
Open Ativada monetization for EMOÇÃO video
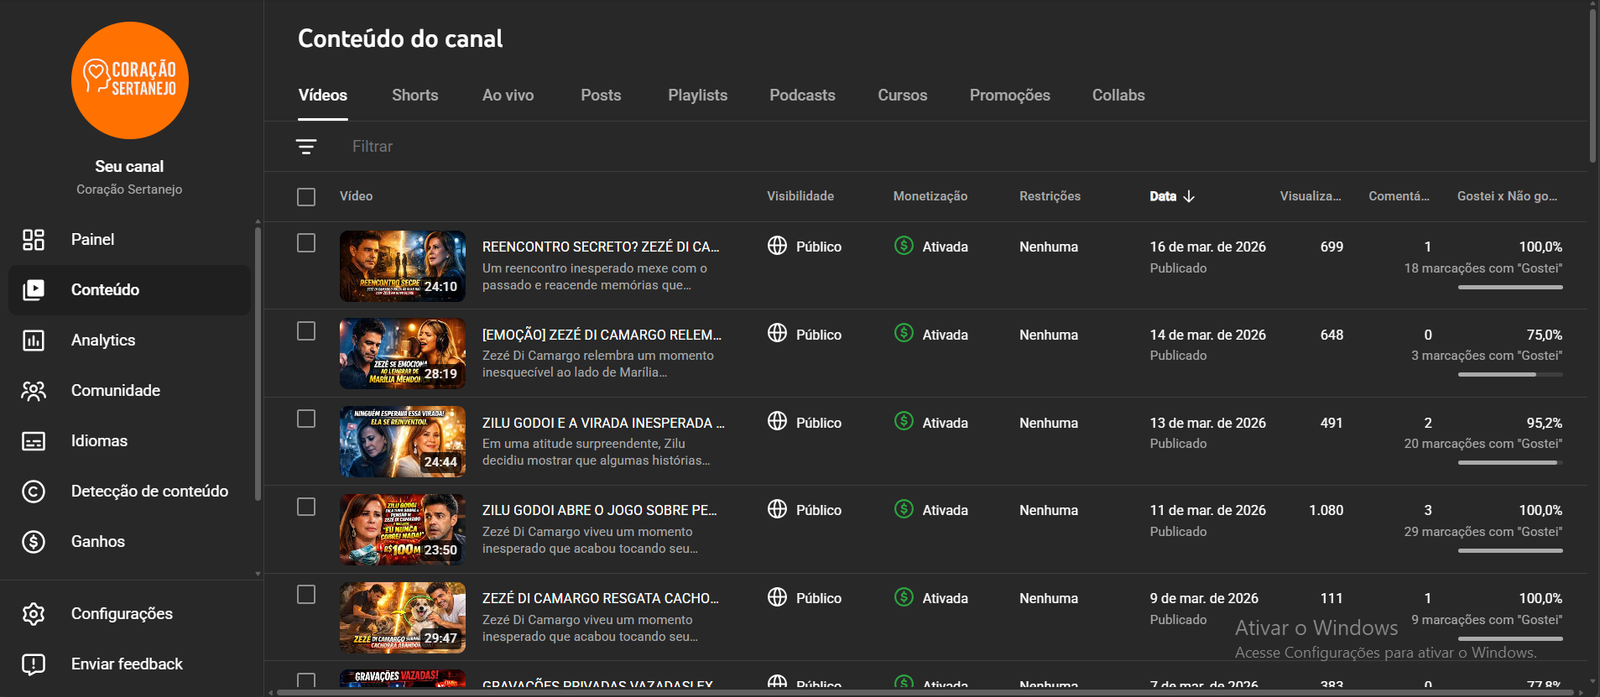click(x=931, y=335)
